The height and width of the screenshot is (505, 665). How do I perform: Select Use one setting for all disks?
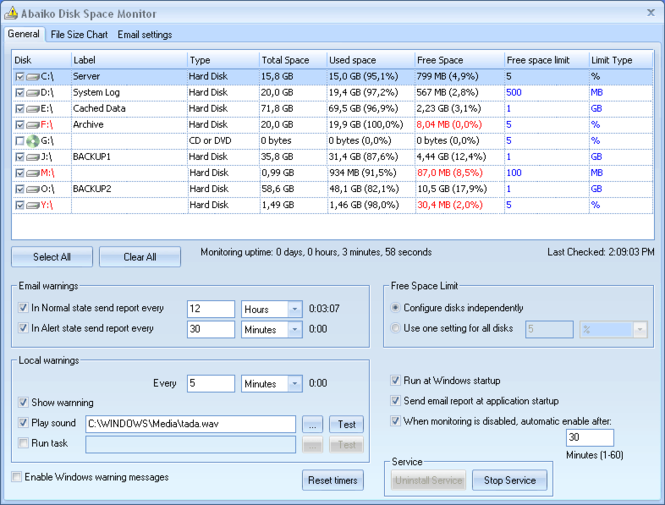pos(396,329)
